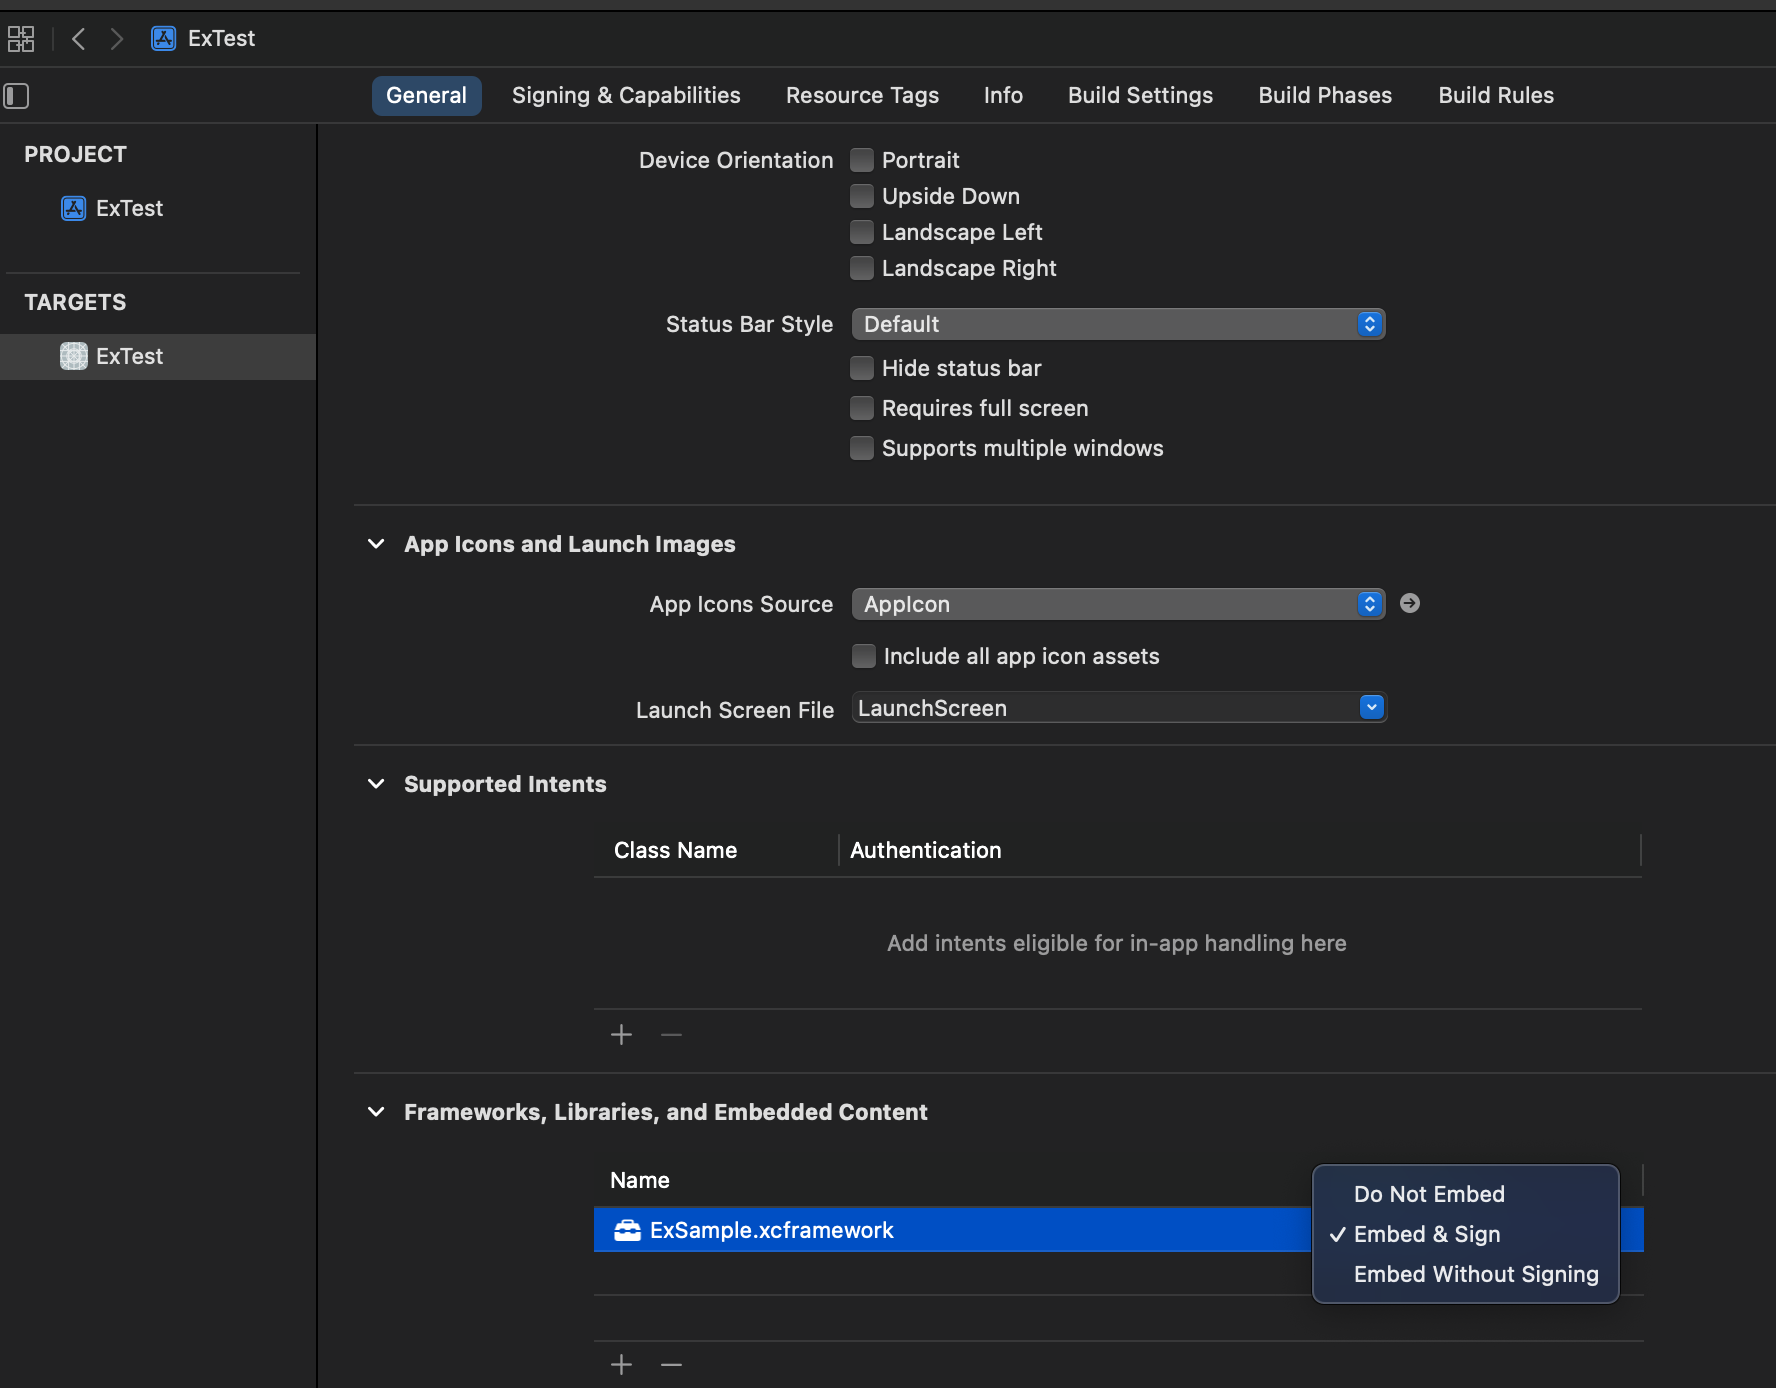Remove supported intent with minus
The image size is (1776, 1388).
click(x=671, y=1034)
